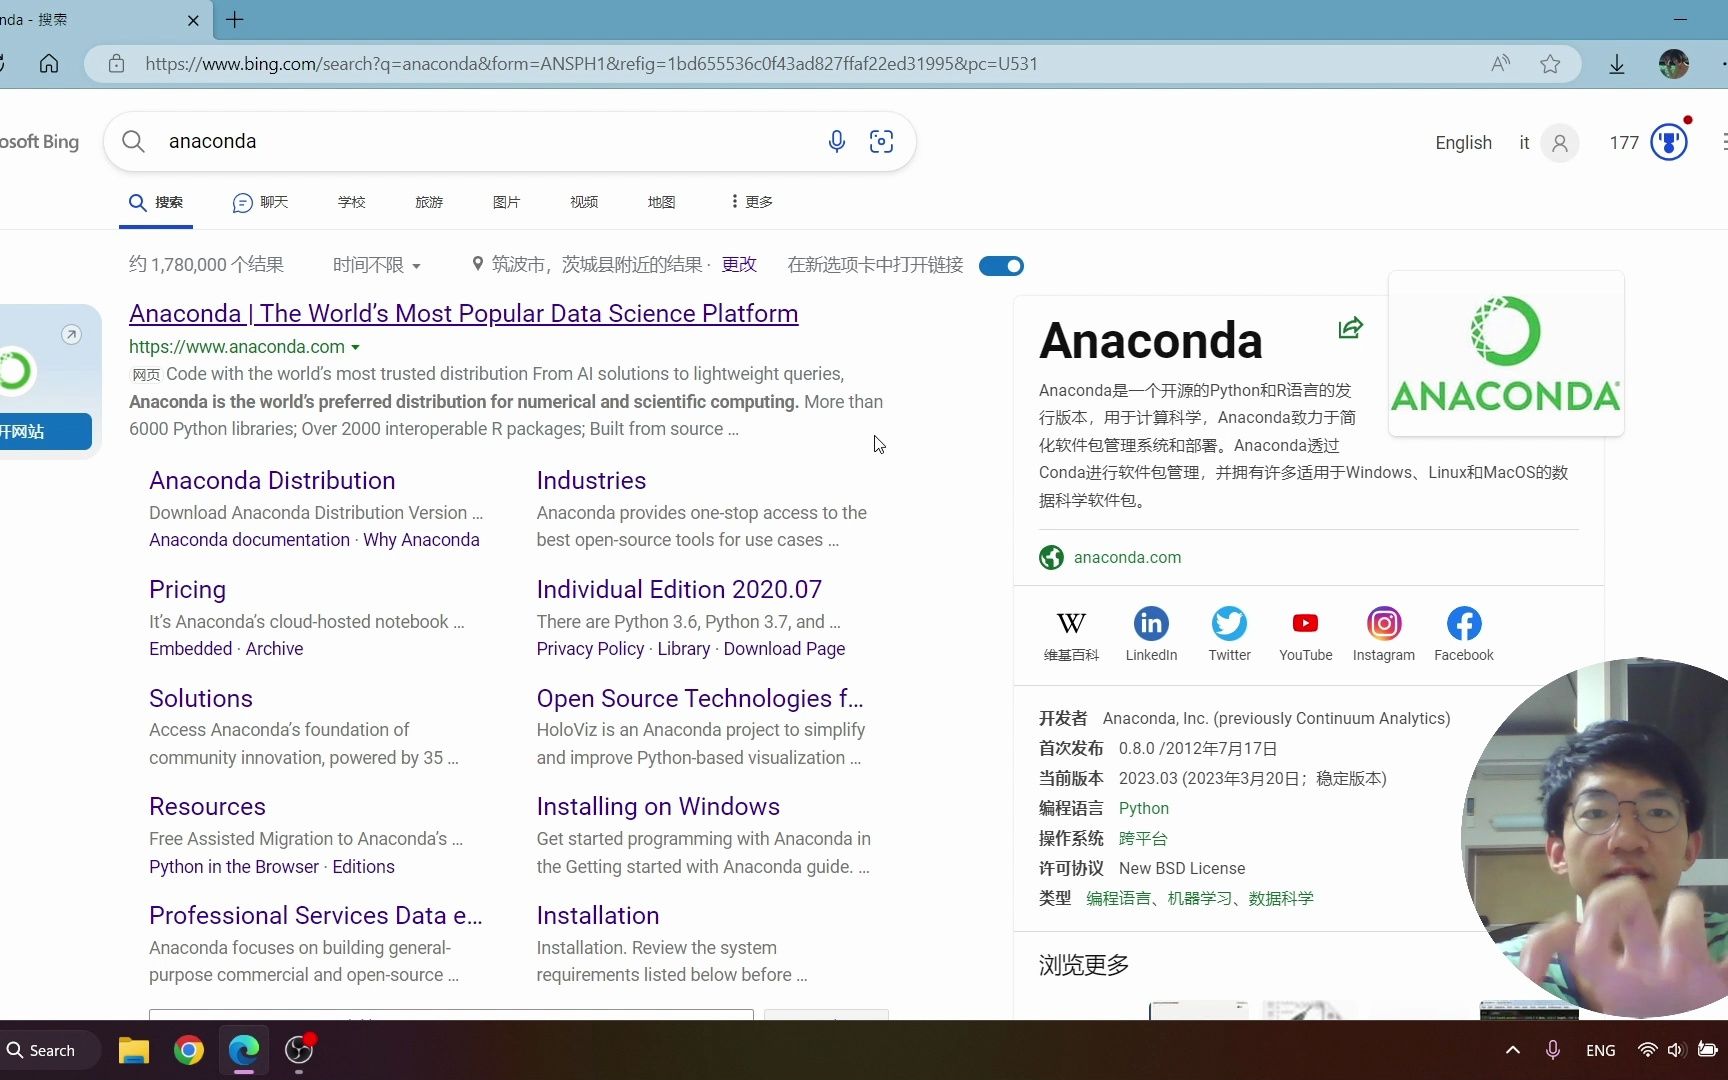Click the Windows taskbar Search box
The width and height of the screenshot is (1728, 1080).
pos(50,1050)
